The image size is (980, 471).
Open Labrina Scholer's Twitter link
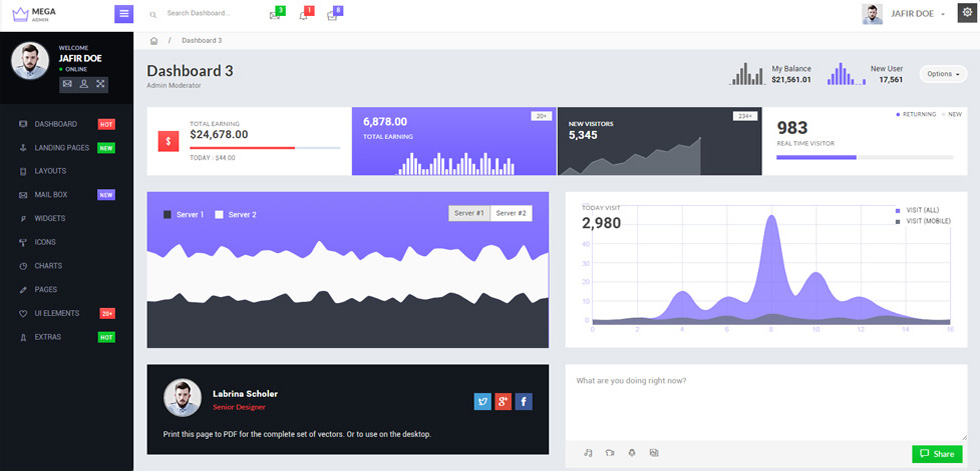[x=482, y=401]
